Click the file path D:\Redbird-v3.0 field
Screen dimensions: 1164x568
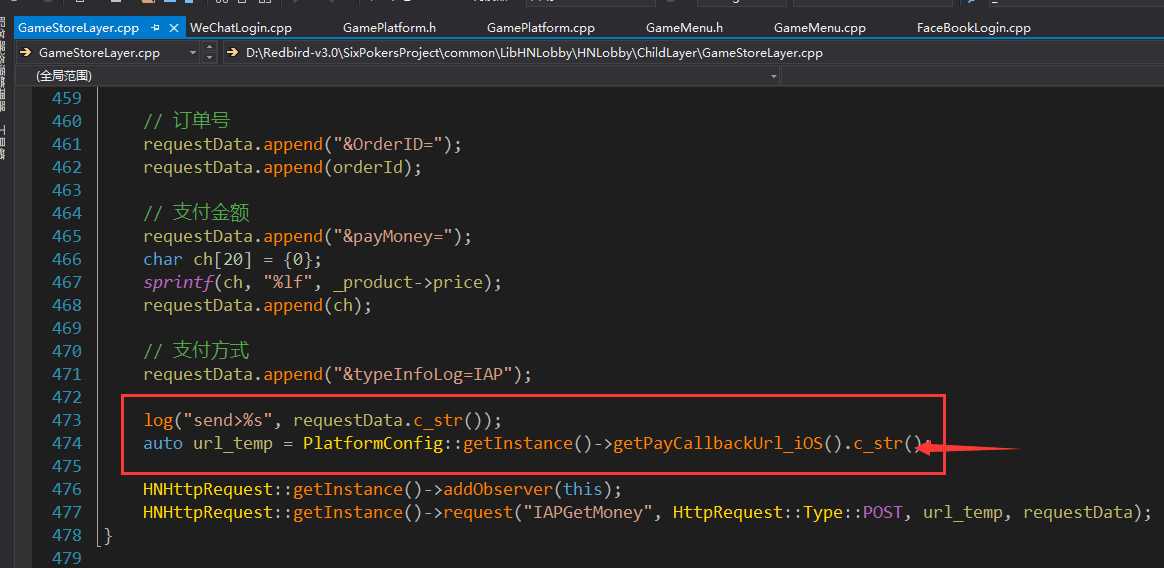pyautogui.click(x=534, y=53)
